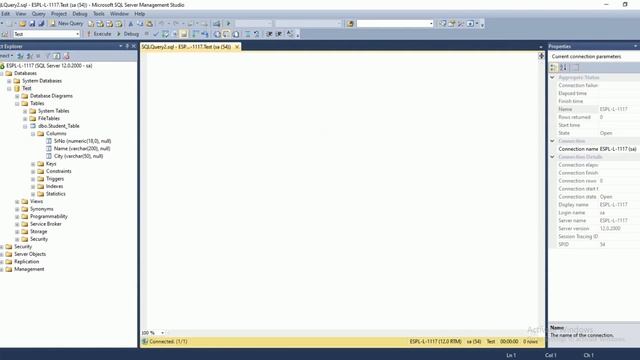
Task: Click the Start debugging arrow icon
Action: [x=229, y=24]
